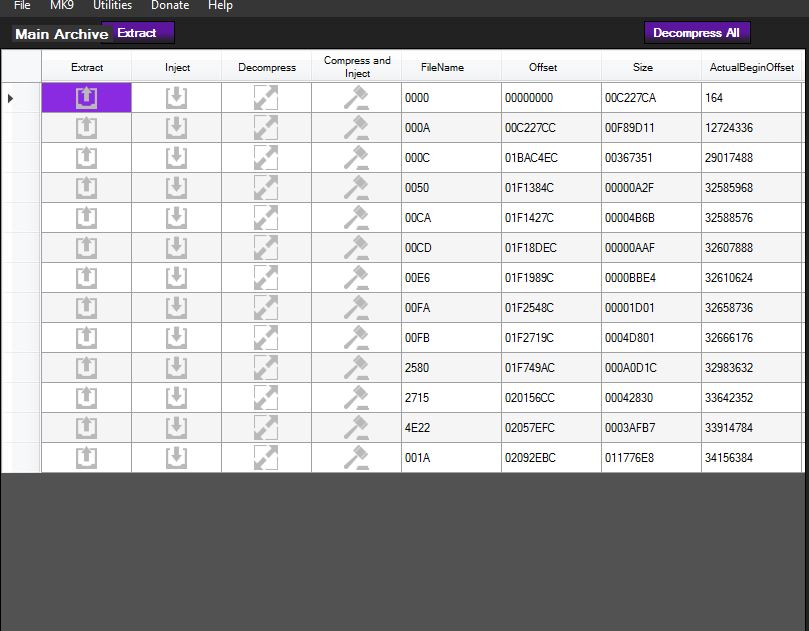The image size is (809, 631).
Task: Extract file 4E22 using its row icon
Action: [x=86, y=427]
